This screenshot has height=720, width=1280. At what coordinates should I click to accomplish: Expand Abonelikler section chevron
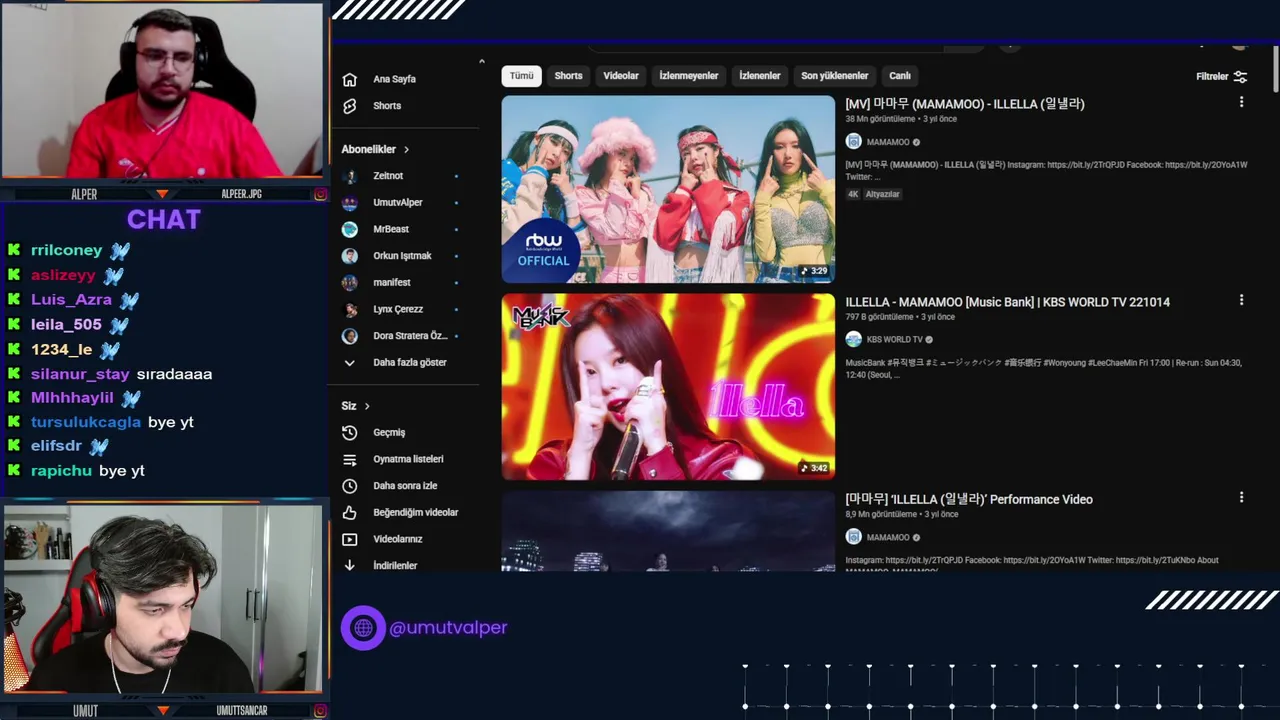coord(406,150)
